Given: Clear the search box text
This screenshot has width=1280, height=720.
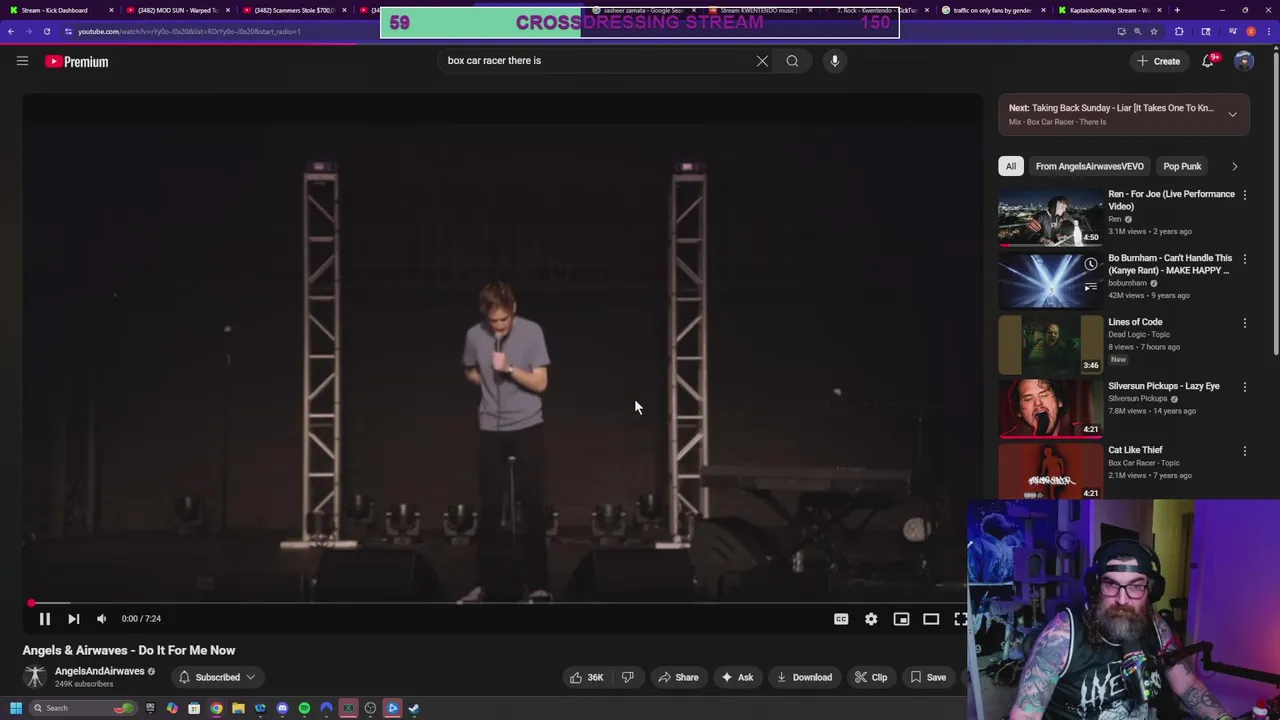Looking at the screenshot, I should point(762,61).
